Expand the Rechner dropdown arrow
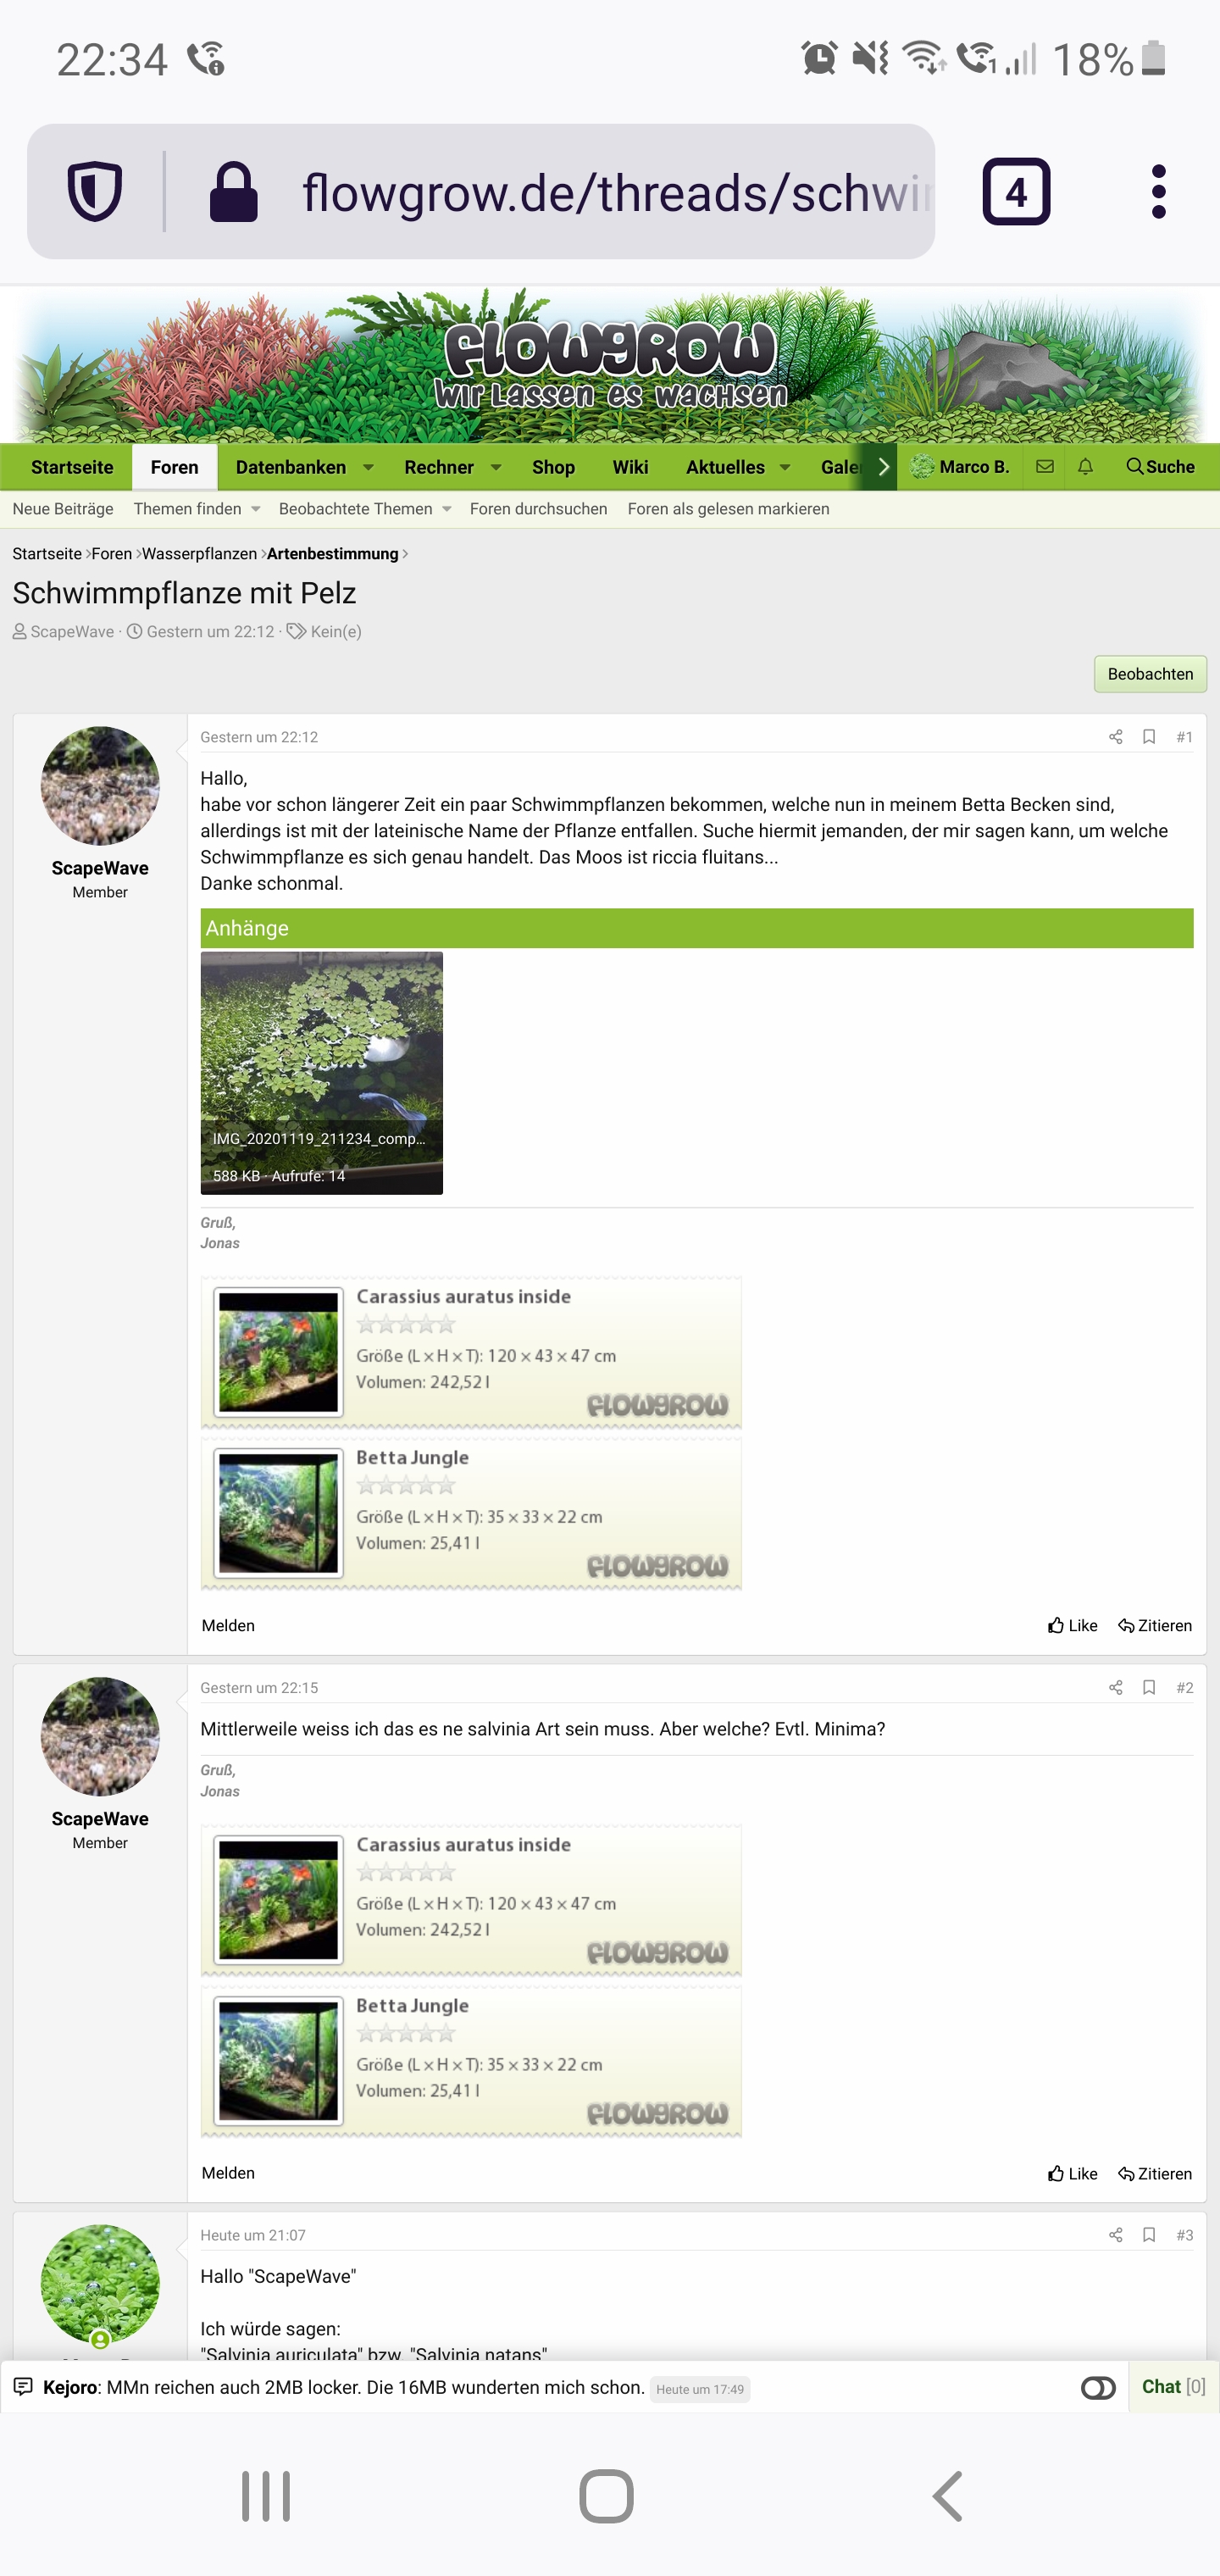This screenshot has width=1220, height=2576. pos(496,467)
